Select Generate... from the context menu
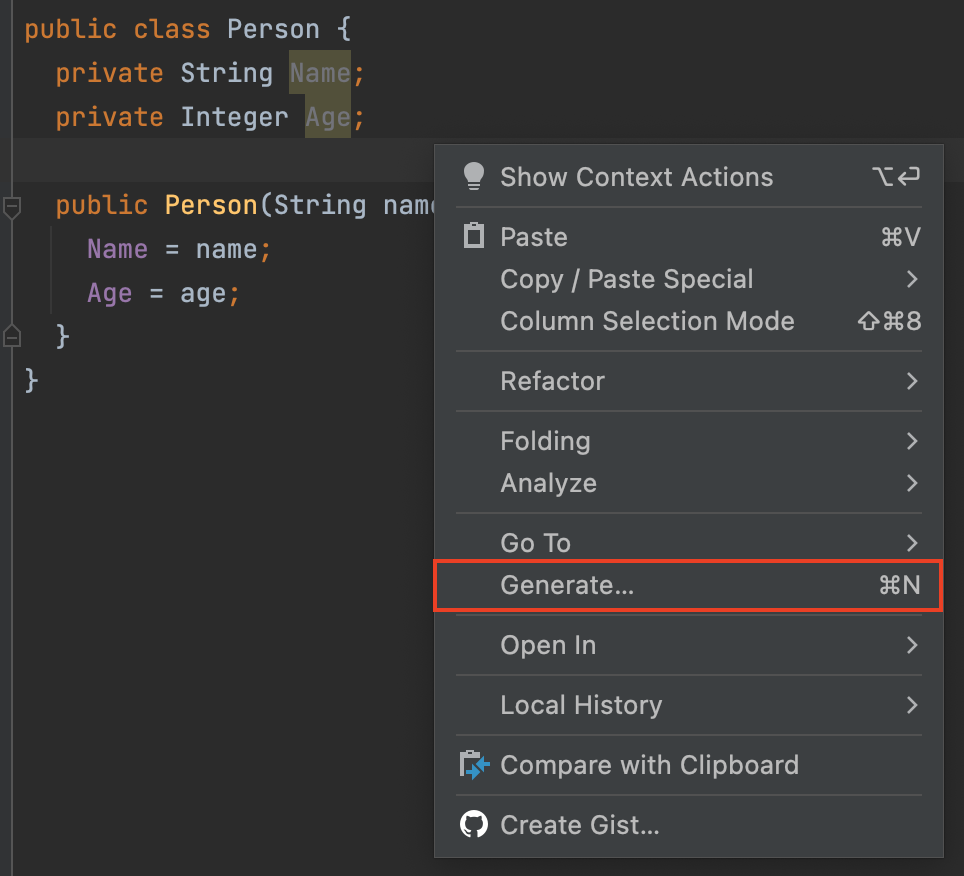Image resolution: width=964 pixels, height=876 pixels. [567, 586]
